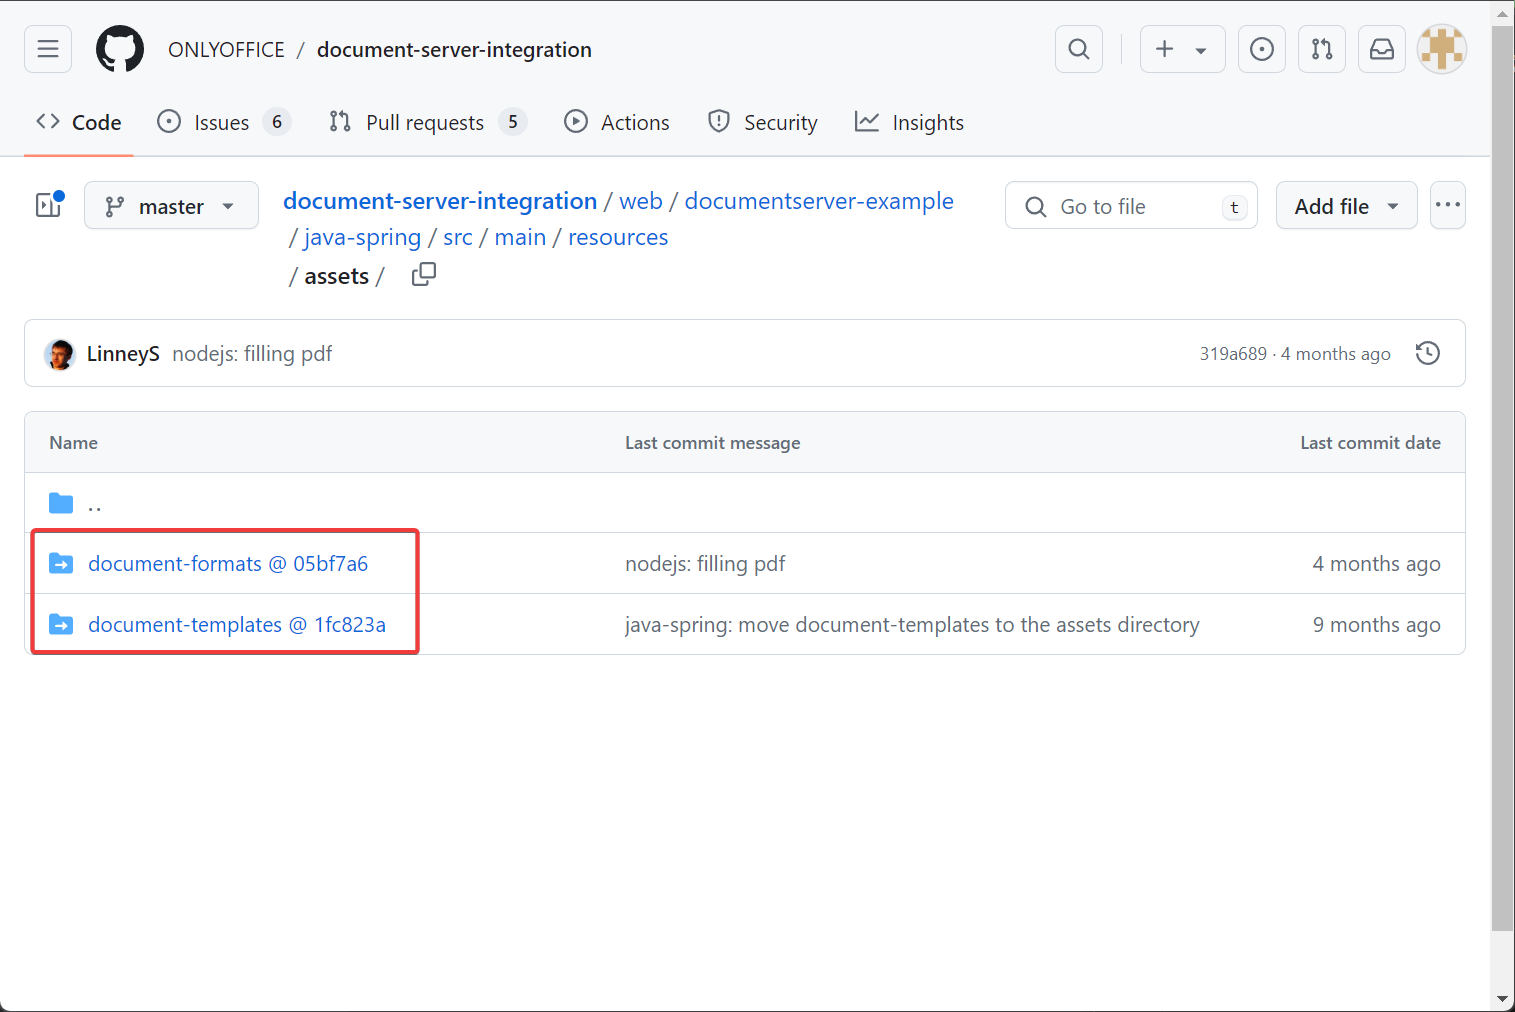Open the Add file dropdown
This screenshot has height=1012, width=1515.
coord(1345,206)
